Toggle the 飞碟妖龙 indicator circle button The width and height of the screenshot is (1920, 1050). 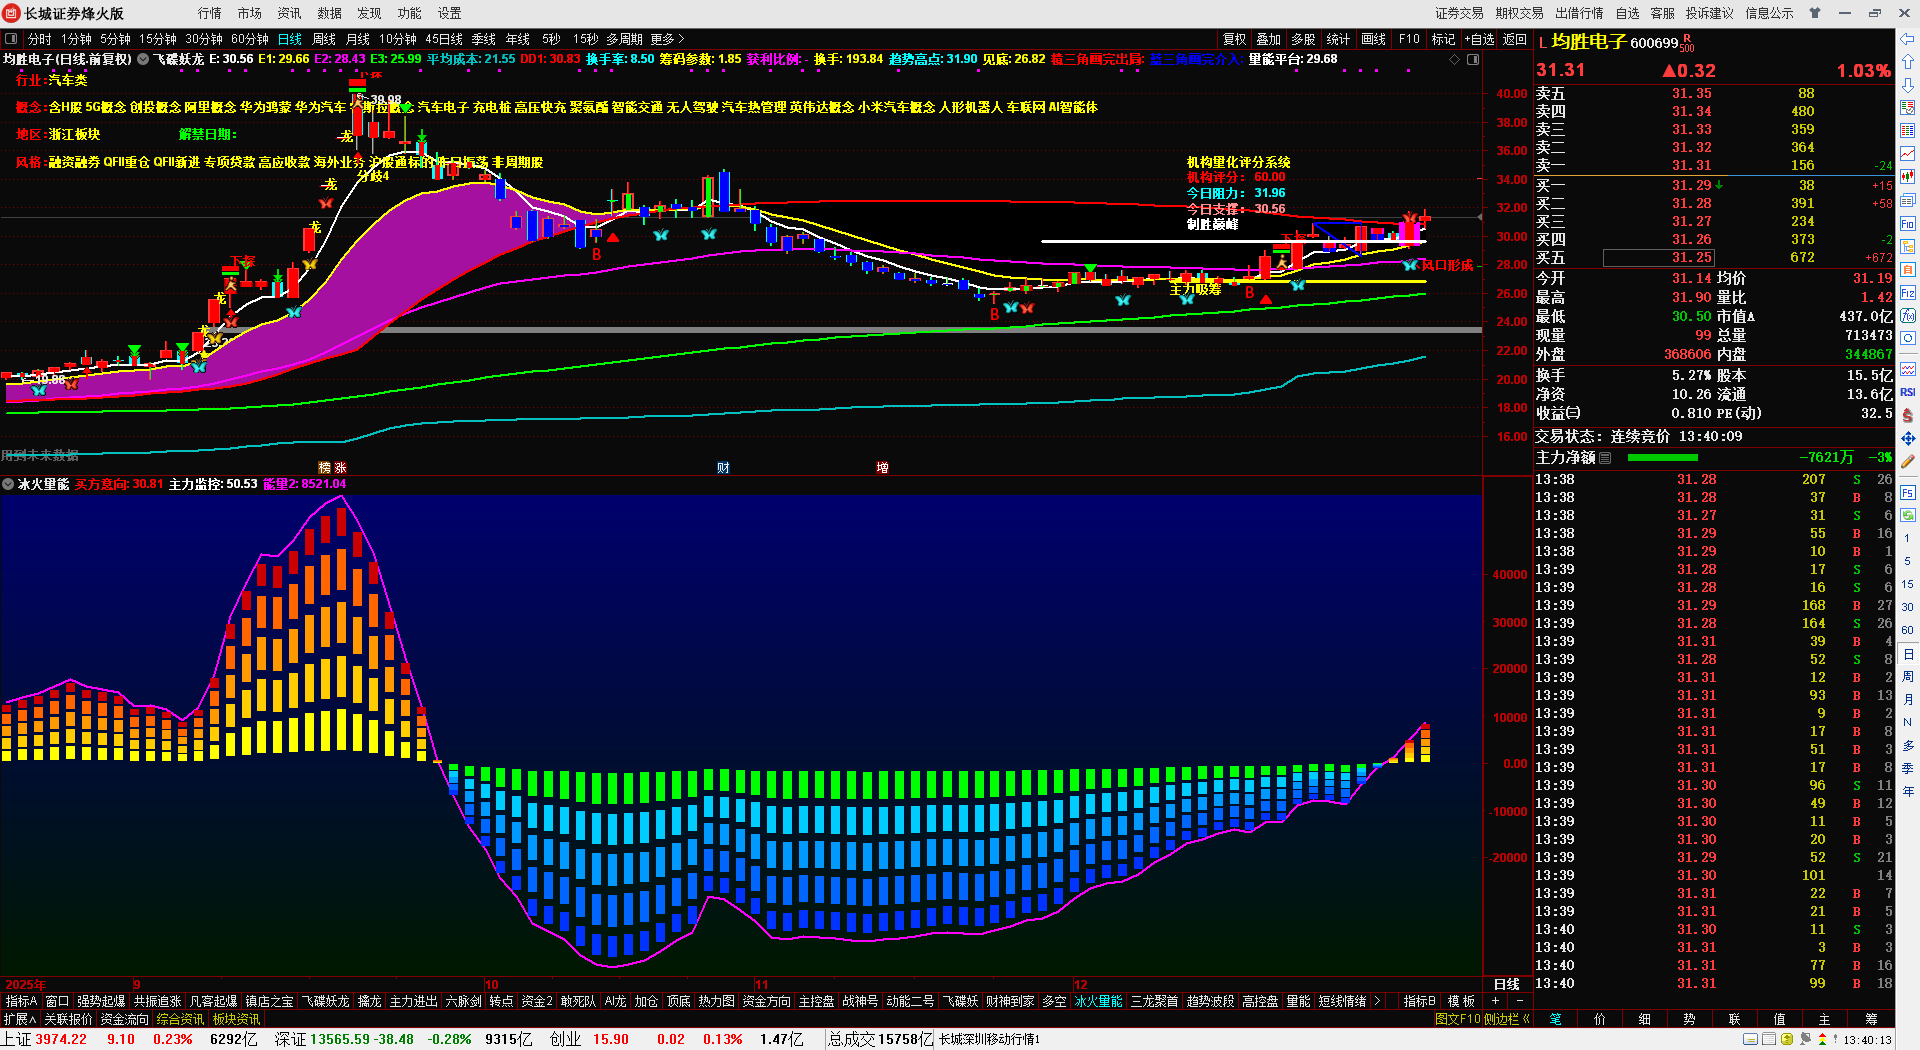tap(144, 59)
